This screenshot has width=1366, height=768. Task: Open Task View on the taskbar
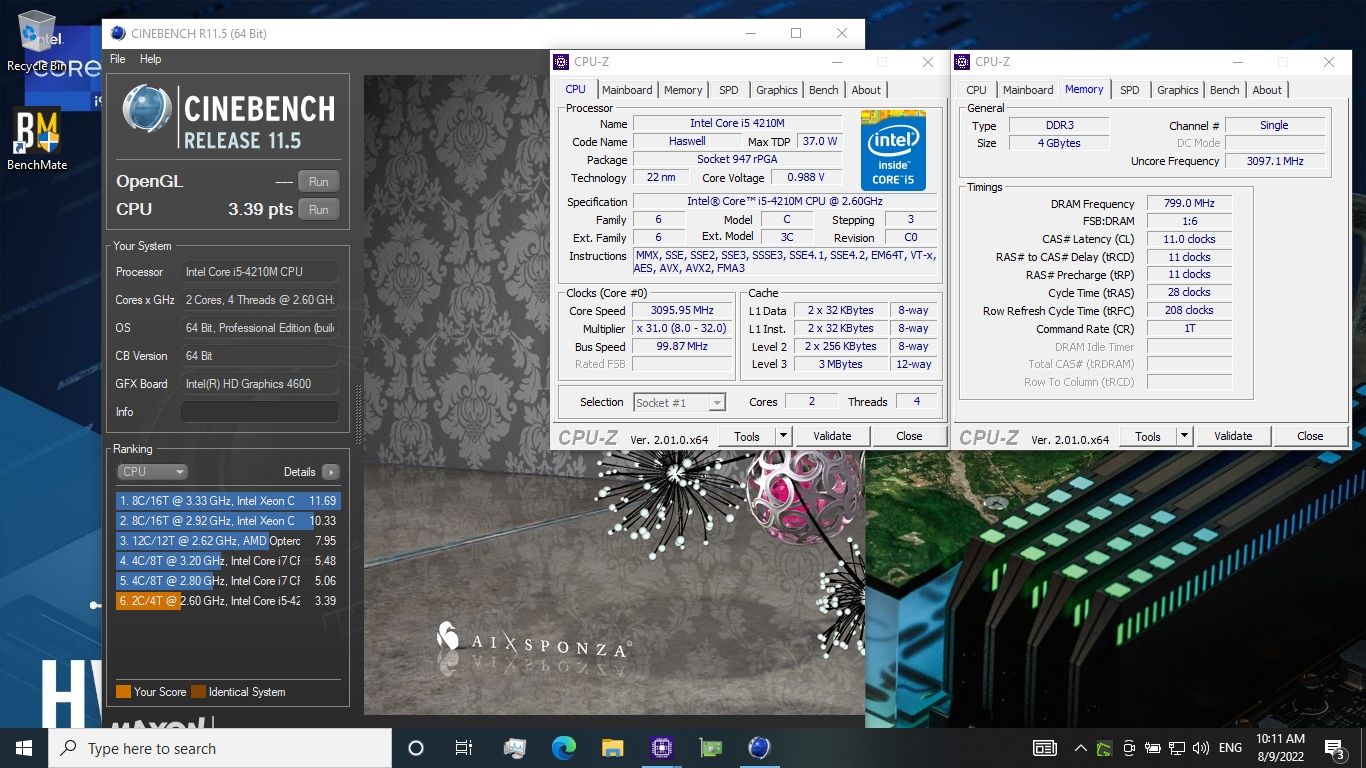pyautogui.click(x=464, y=748)
